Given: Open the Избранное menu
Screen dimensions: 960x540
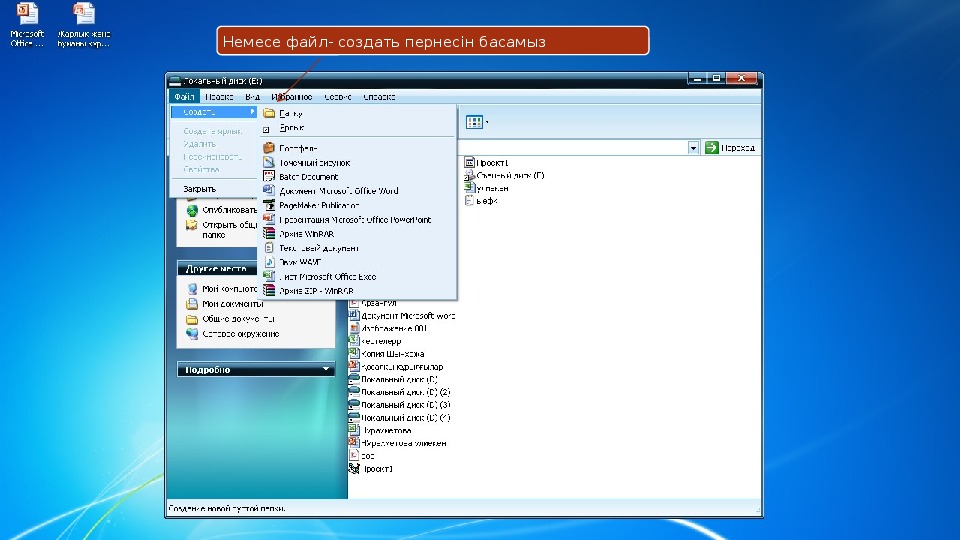Looking at the screenshot, I should point(291,97).
